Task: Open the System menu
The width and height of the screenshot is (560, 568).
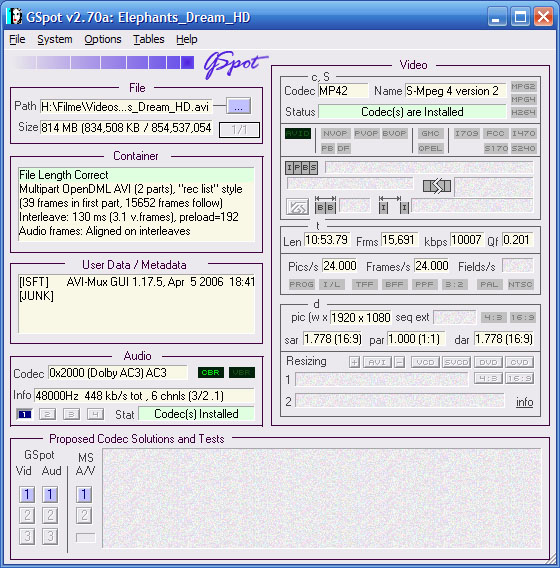Action: click(55, 39)
